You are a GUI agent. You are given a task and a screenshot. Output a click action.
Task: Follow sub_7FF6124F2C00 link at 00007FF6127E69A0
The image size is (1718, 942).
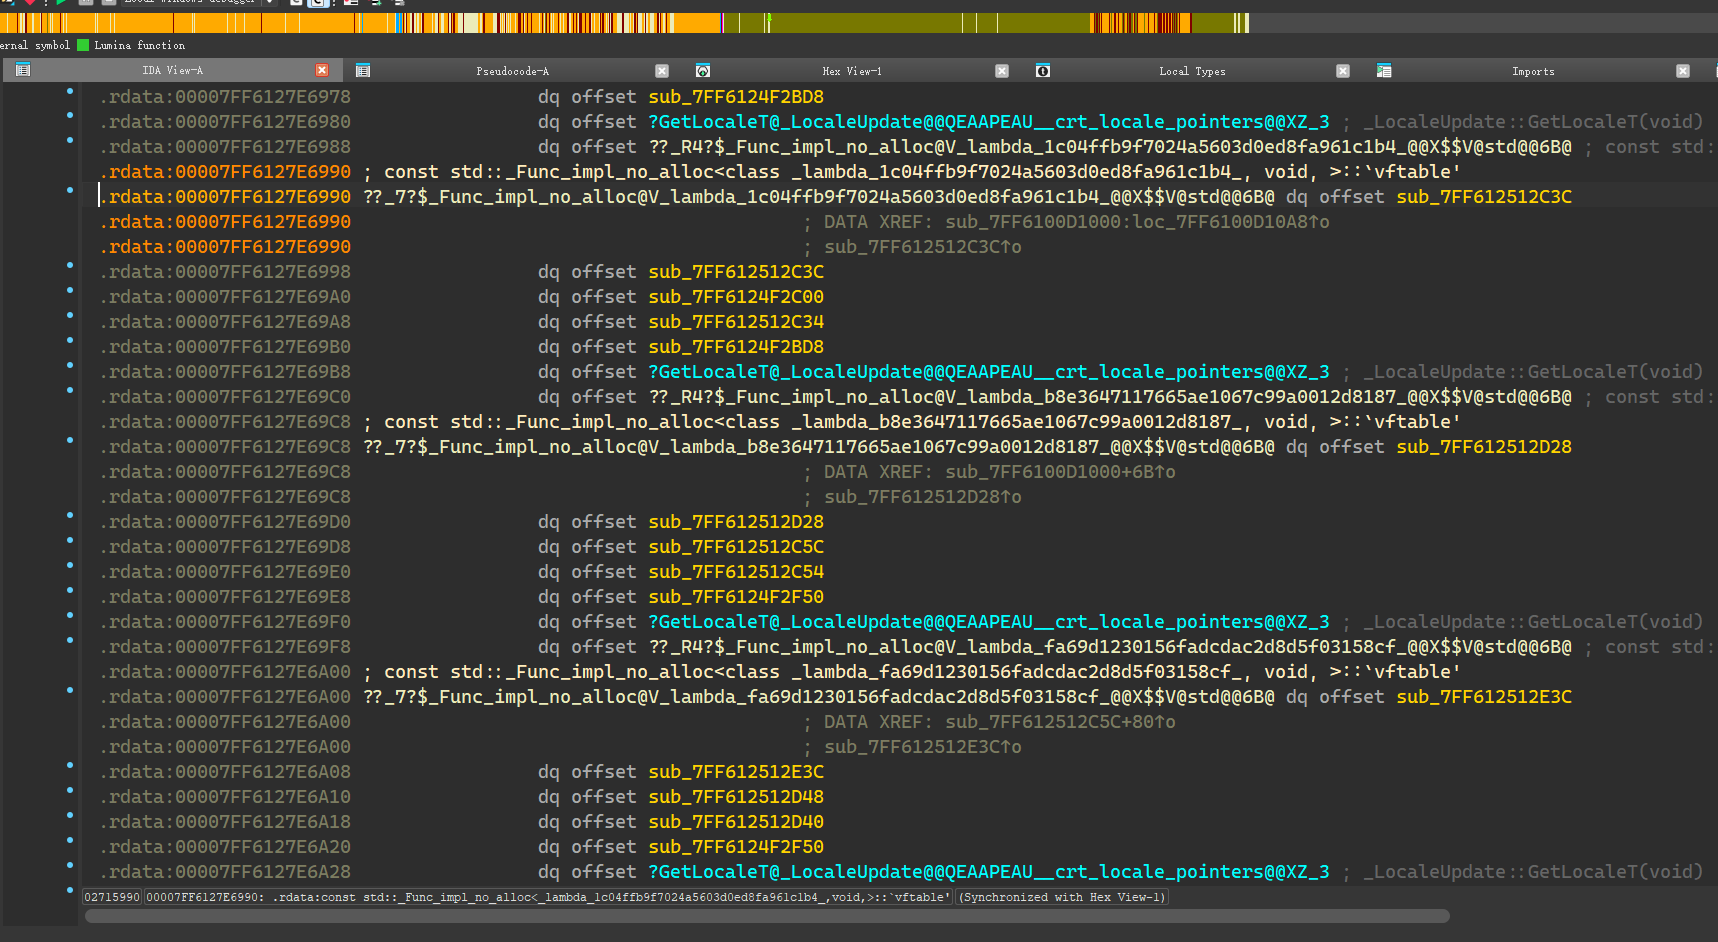point(736,297)
